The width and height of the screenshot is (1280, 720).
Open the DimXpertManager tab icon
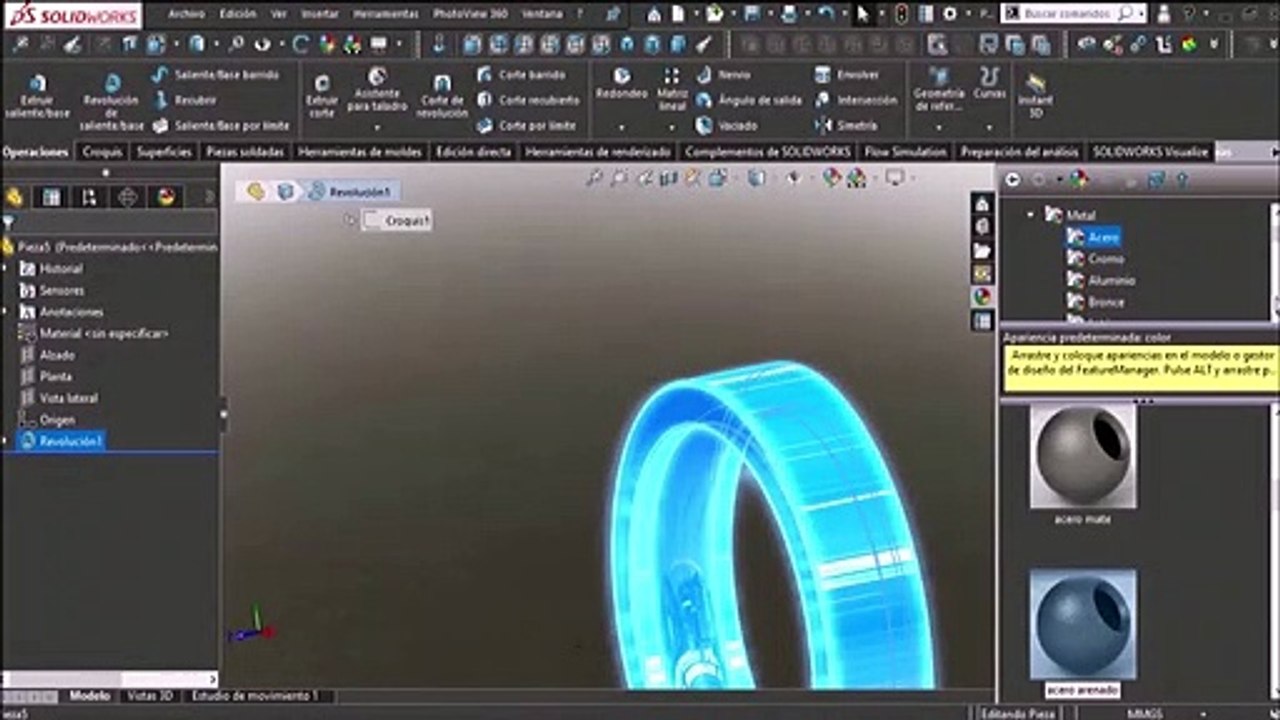point(128,197)
